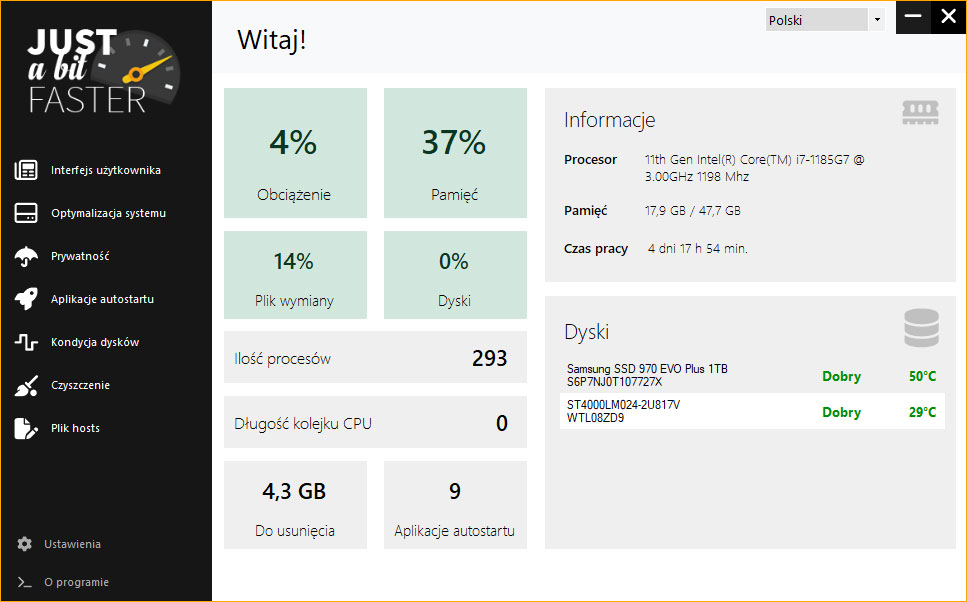967x602 pixels.
Task: Select the ST4000LM024 disk row
Action: pos(752,411)
